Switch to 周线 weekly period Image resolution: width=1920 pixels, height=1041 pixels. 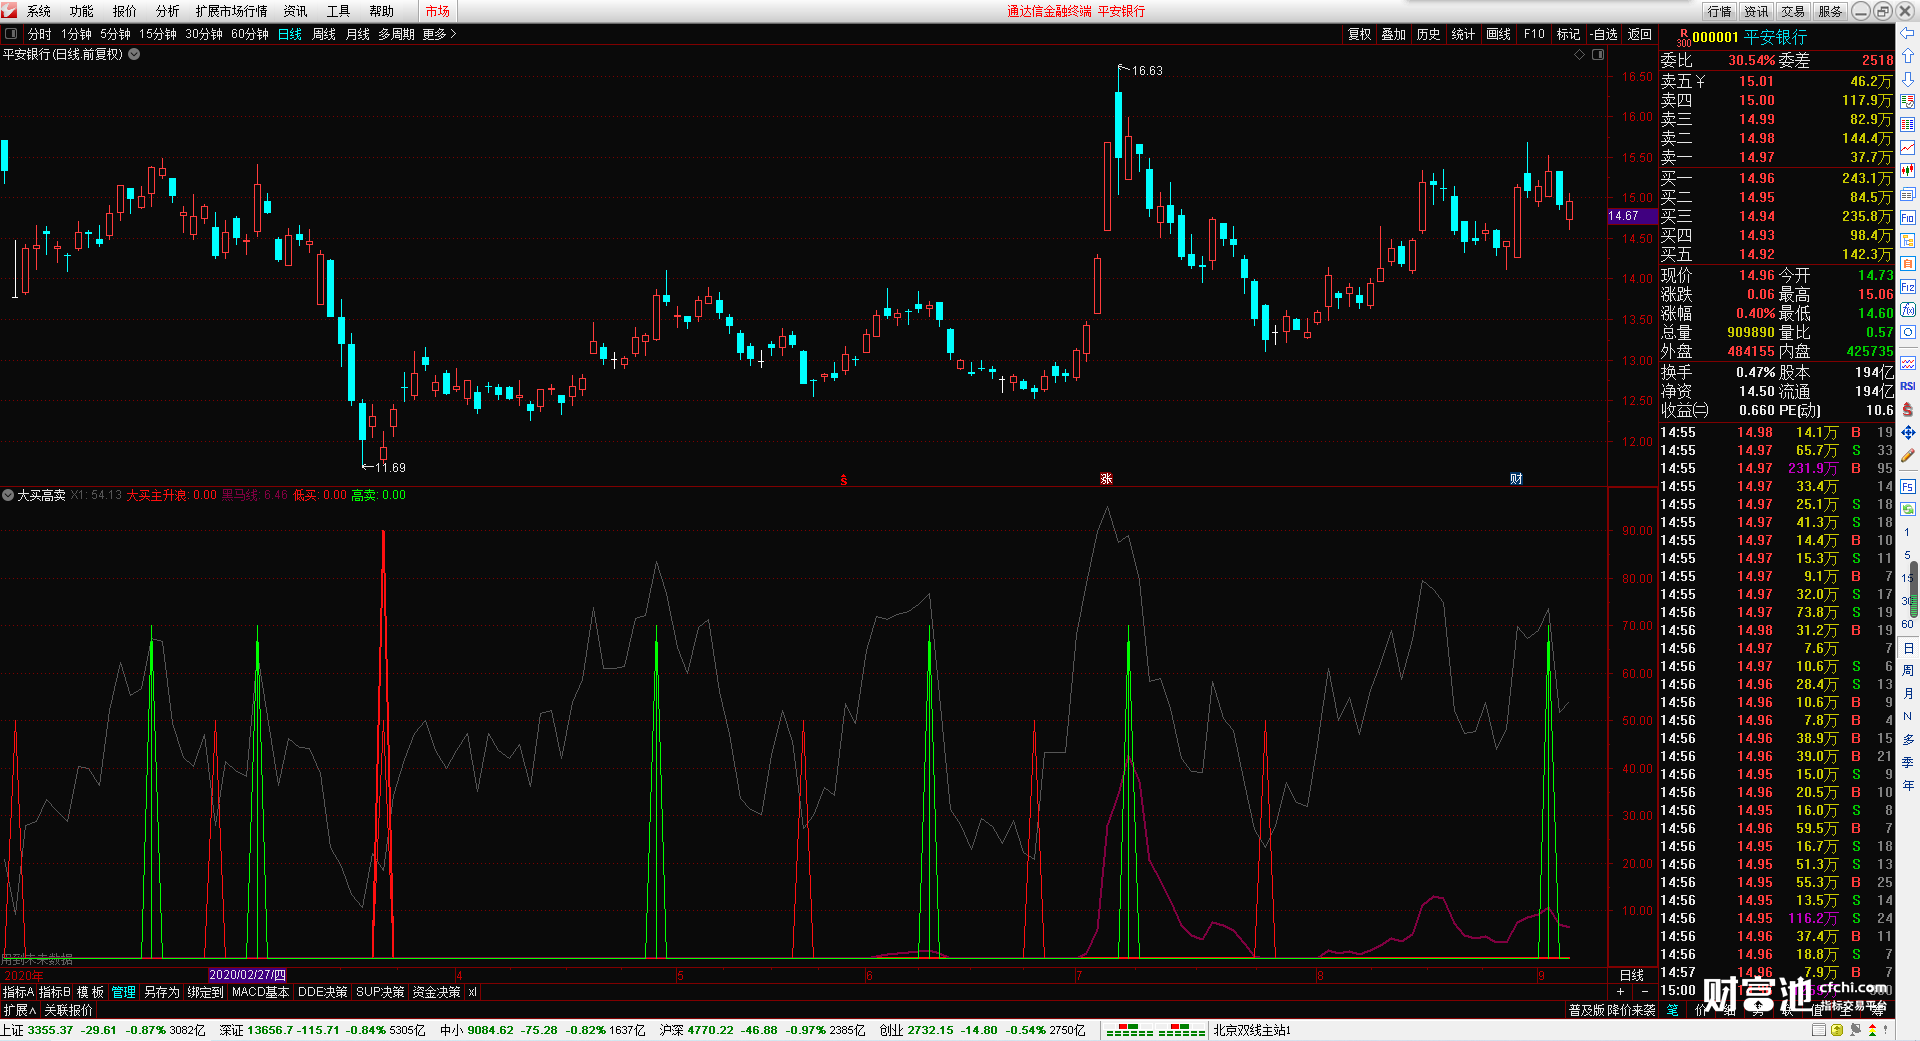pos(324,34)
